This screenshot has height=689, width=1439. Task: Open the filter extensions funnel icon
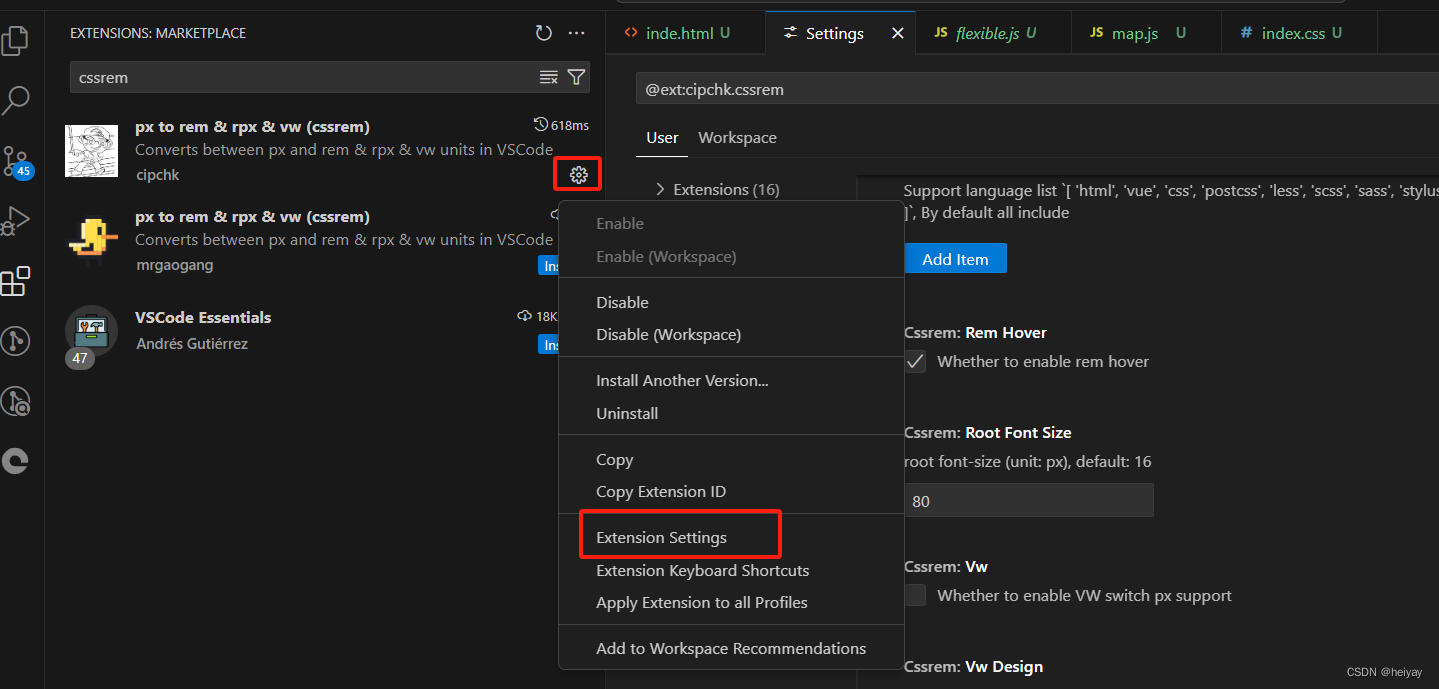point(576,77)
